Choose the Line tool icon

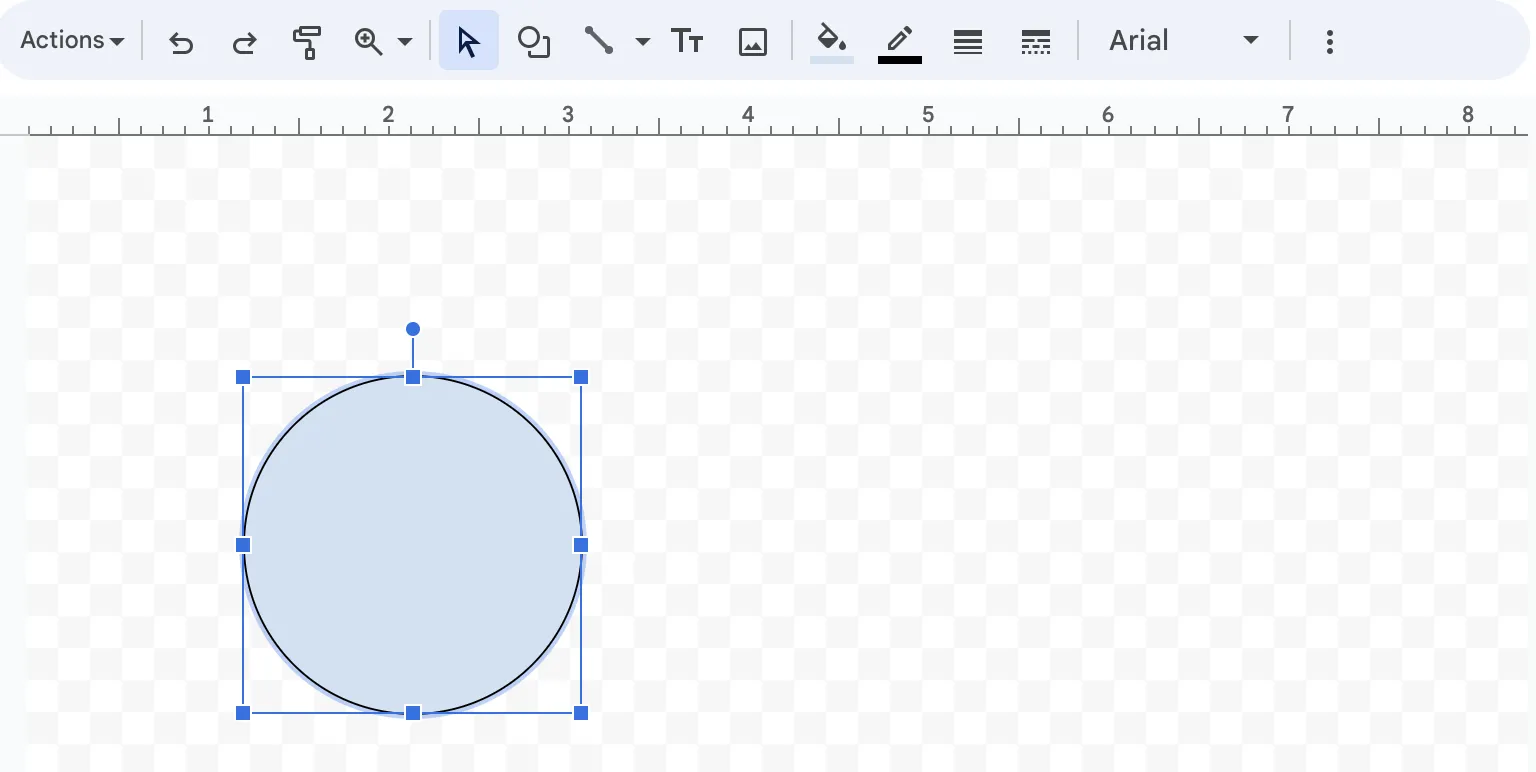coord(598,41)
